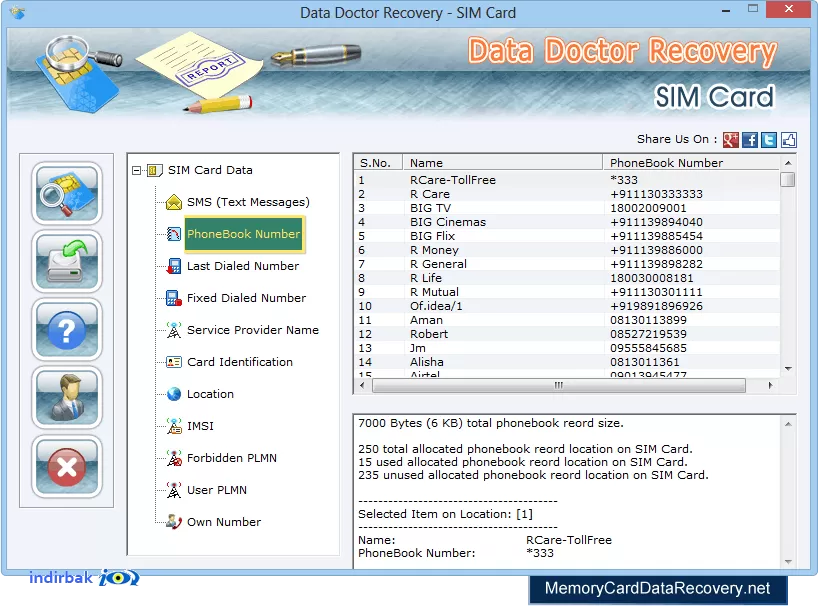Collapse the SIM Card Data tree node
The image size is (818, 606).
tap(136, 171)
